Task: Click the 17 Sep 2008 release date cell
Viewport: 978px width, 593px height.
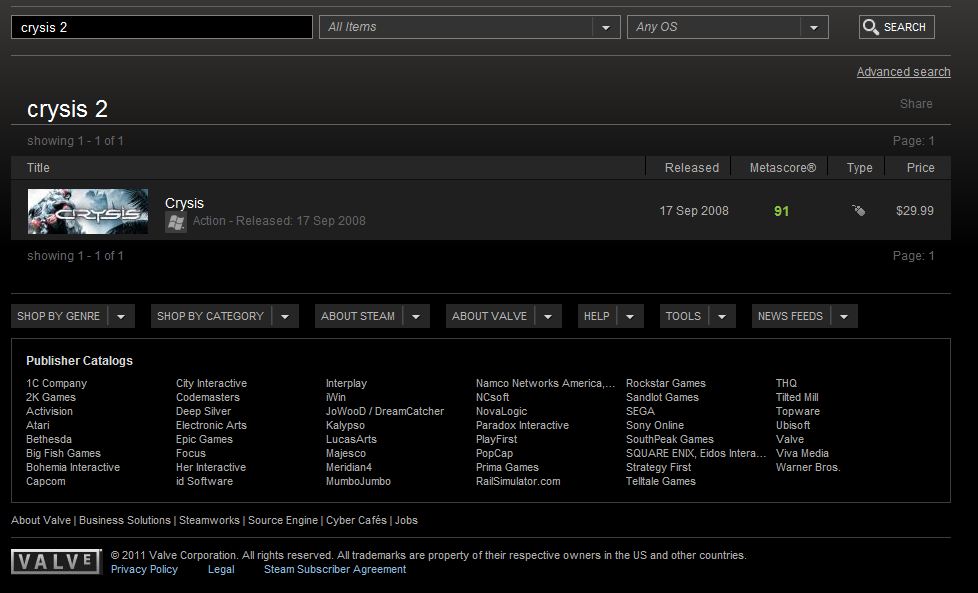Action: [694, 211]
